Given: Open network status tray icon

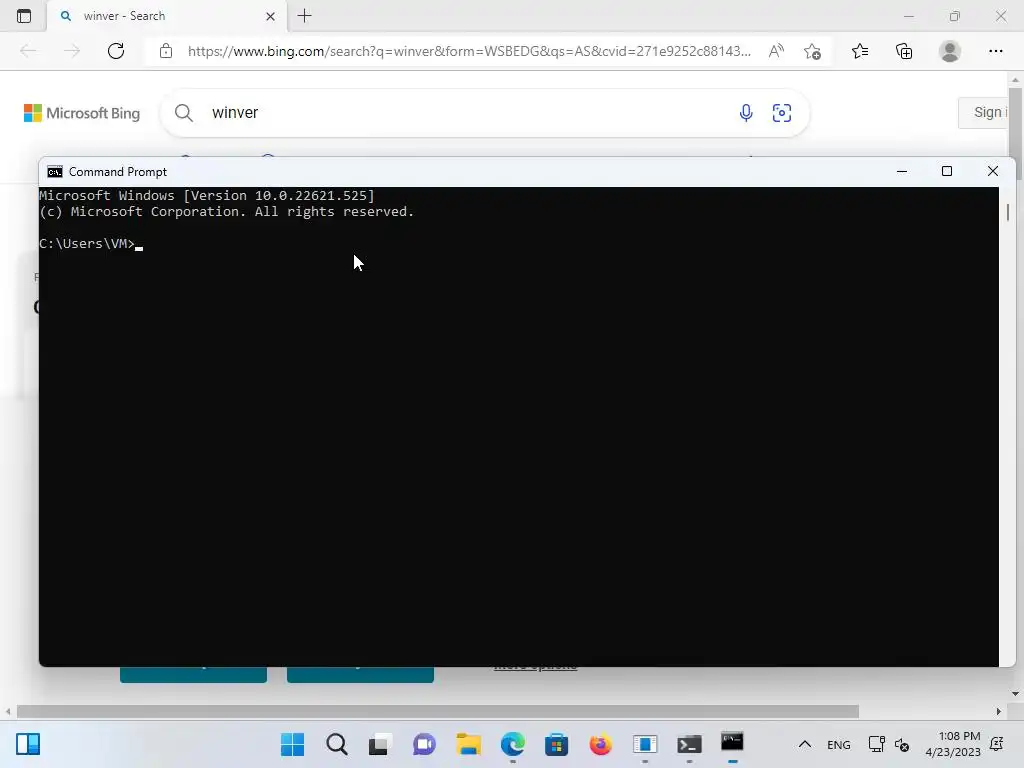Looking at the screenshot, I should point(876,744).
